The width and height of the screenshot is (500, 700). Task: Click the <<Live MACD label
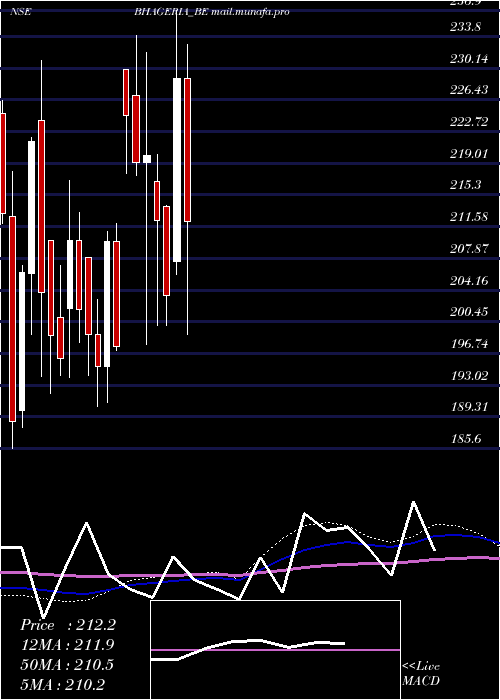(421, 673)
